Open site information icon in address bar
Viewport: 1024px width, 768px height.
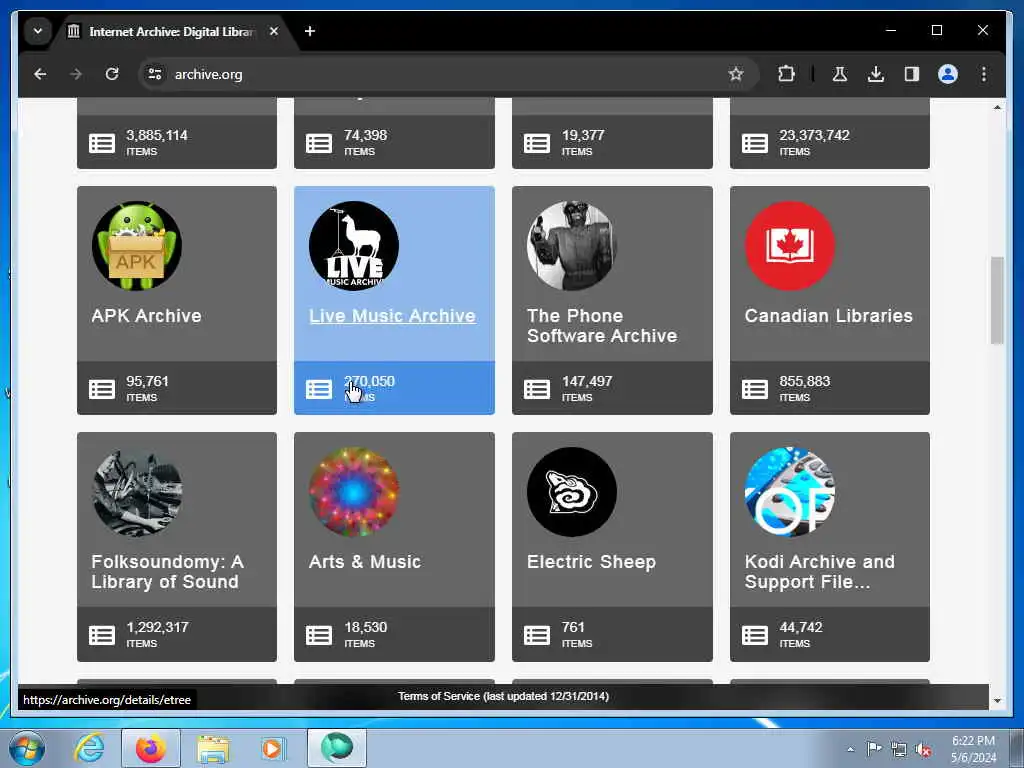click(155, 74)
